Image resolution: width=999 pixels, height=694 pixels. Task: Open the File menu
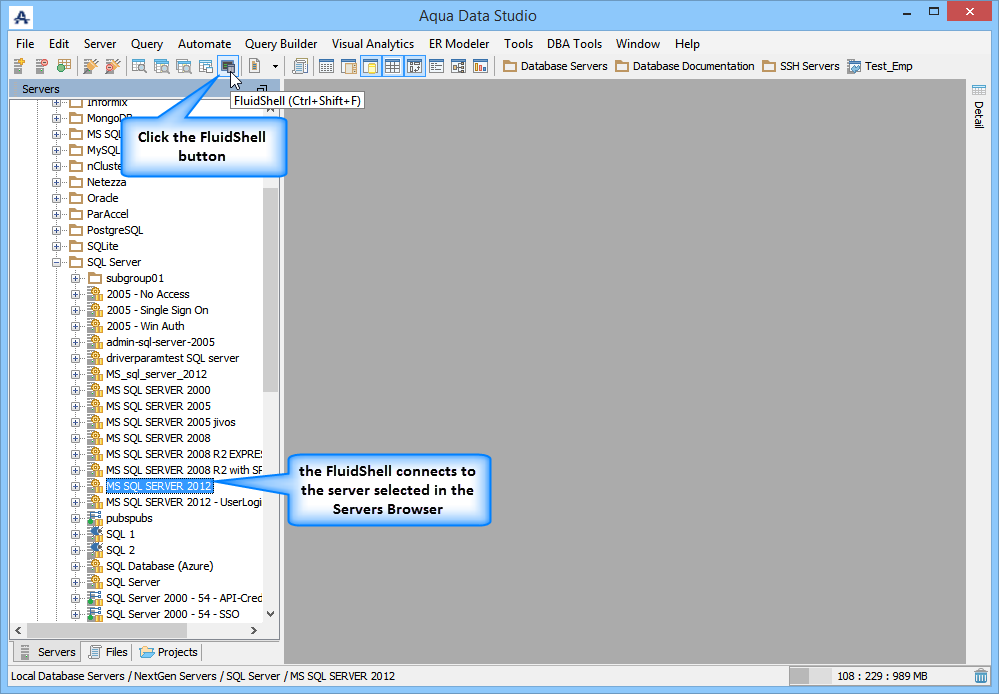[x=25, y=44]
